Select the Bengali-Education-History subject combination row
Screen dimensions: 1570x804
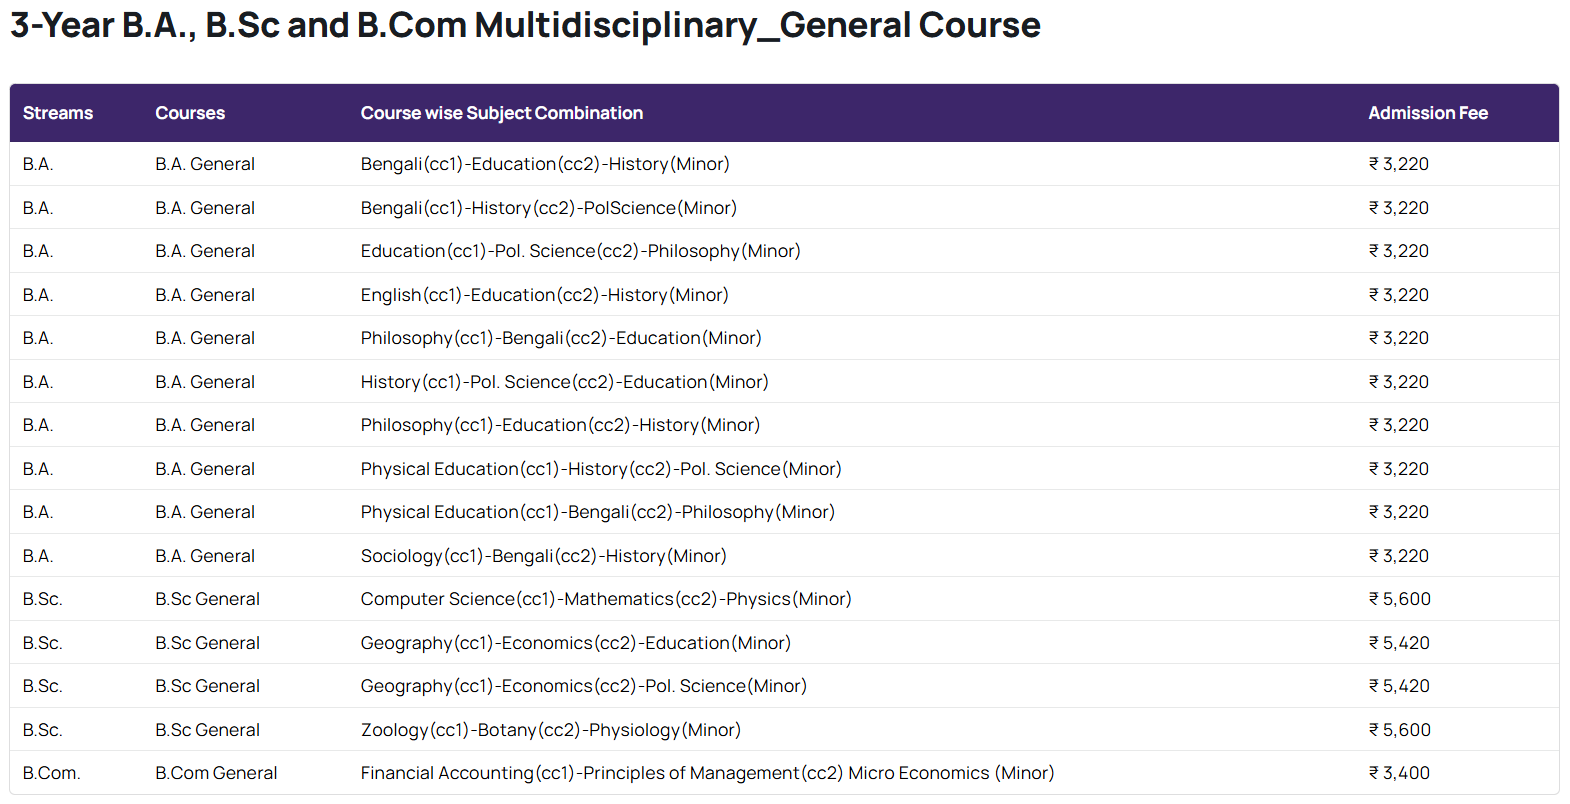pos(545,164)
